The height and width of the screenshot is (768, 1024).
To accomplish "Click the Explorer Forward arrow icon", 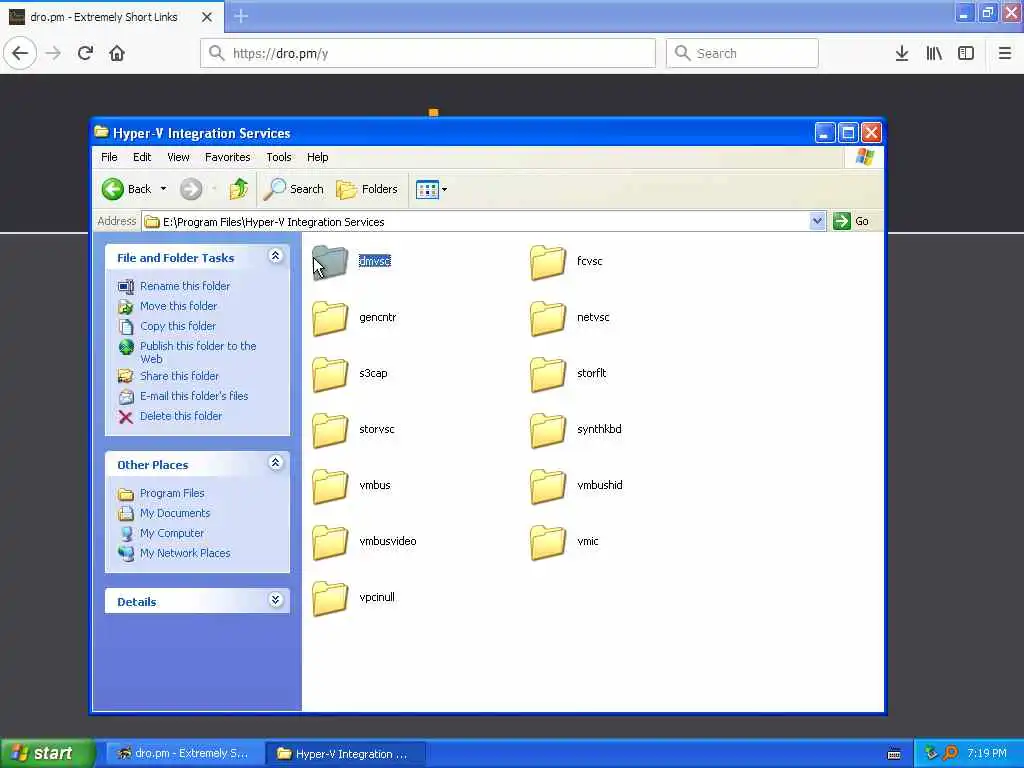I will (191, 189).
